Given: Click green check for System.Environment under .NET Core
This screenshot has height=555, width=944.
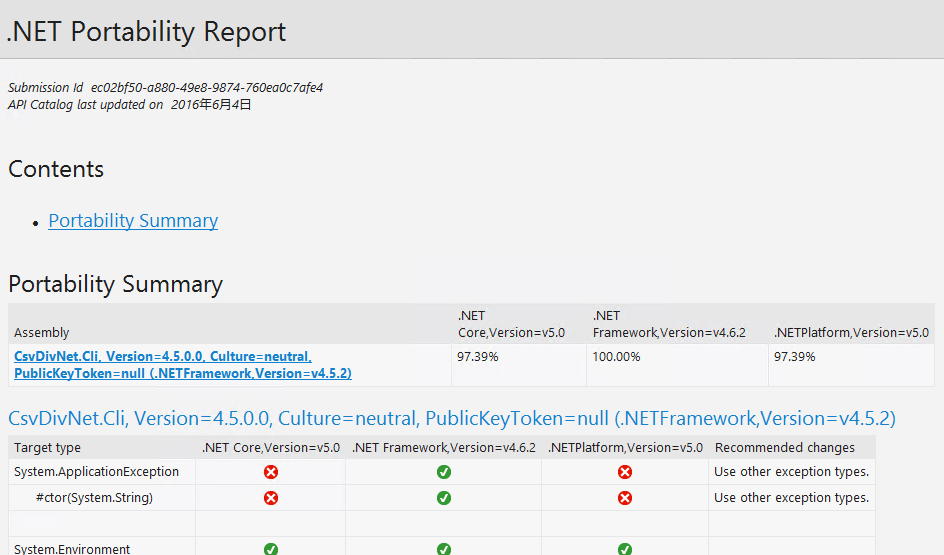Looking at the screenshot, I should (271, 548).
